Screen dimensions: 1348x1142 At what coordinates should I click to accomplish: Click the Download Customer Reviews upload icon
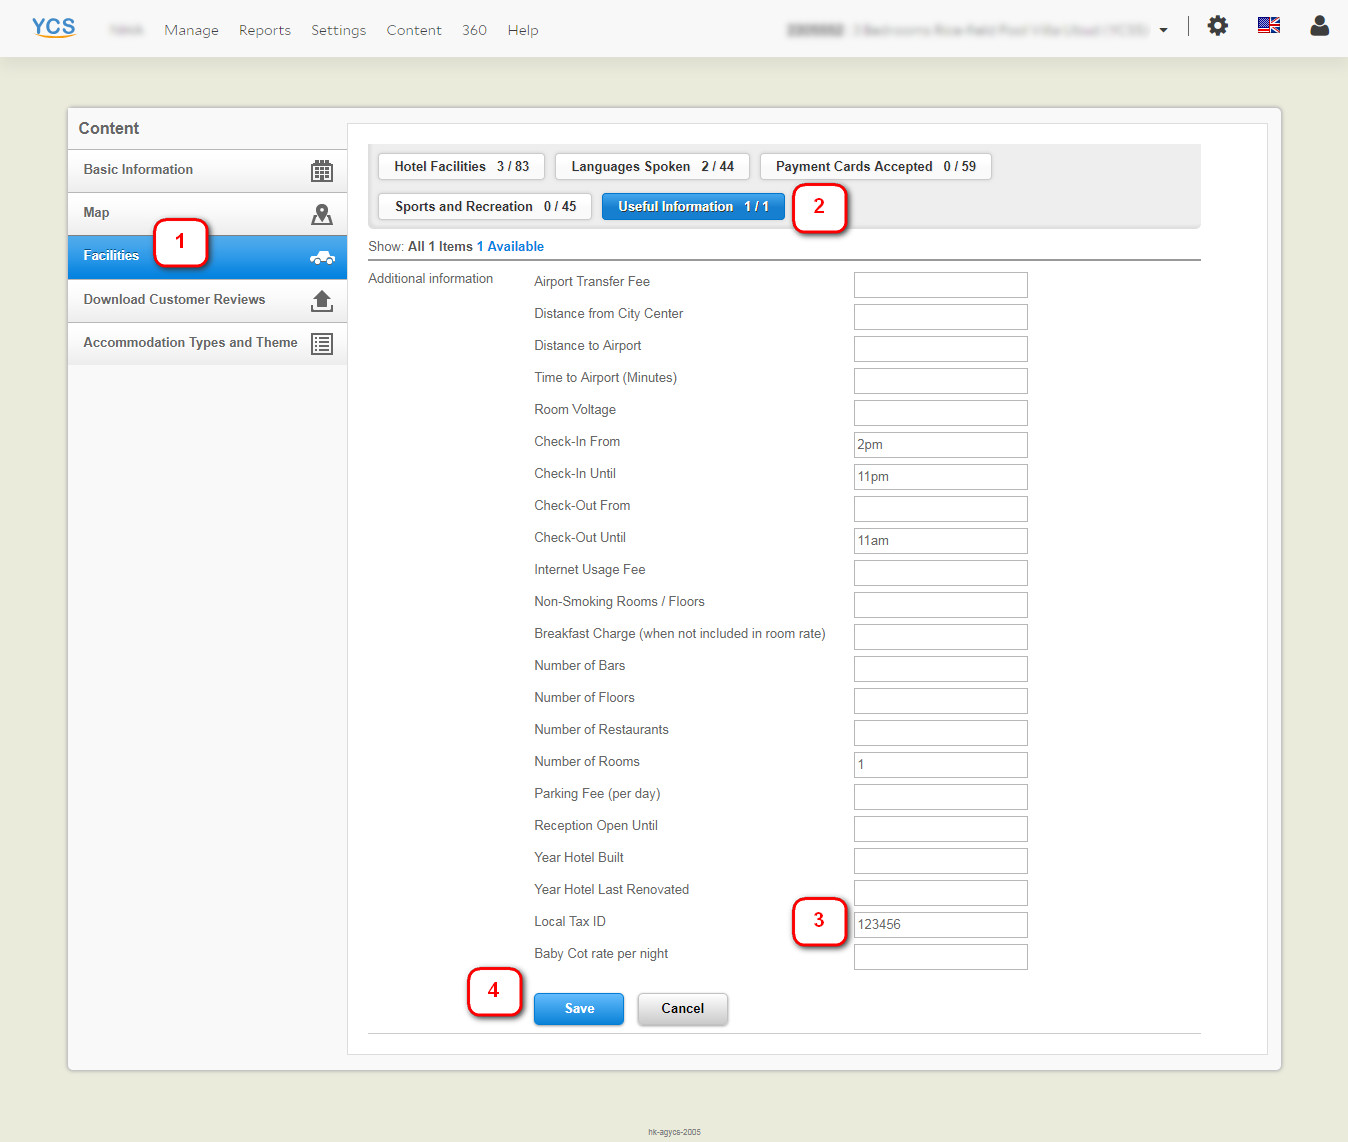[321, 300]
